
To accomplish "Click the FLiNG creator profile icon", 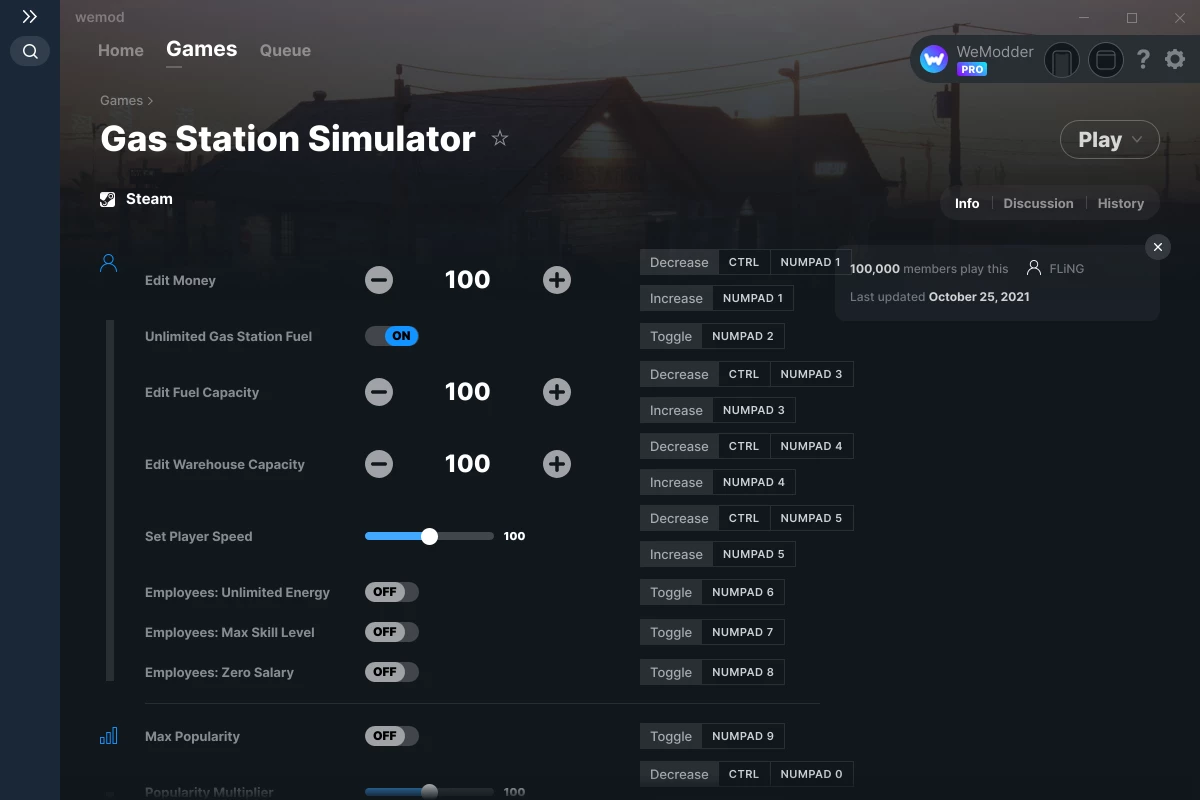I will pyautogui.click(x=1033, y=267).
